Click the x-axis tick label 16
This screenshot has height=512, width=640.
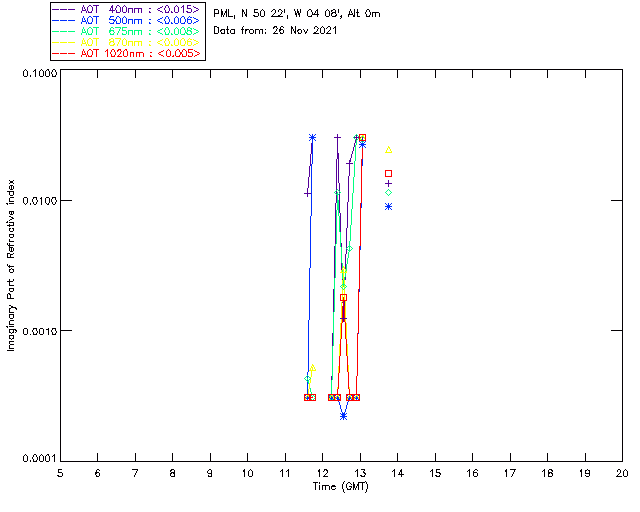coord(473,473)
